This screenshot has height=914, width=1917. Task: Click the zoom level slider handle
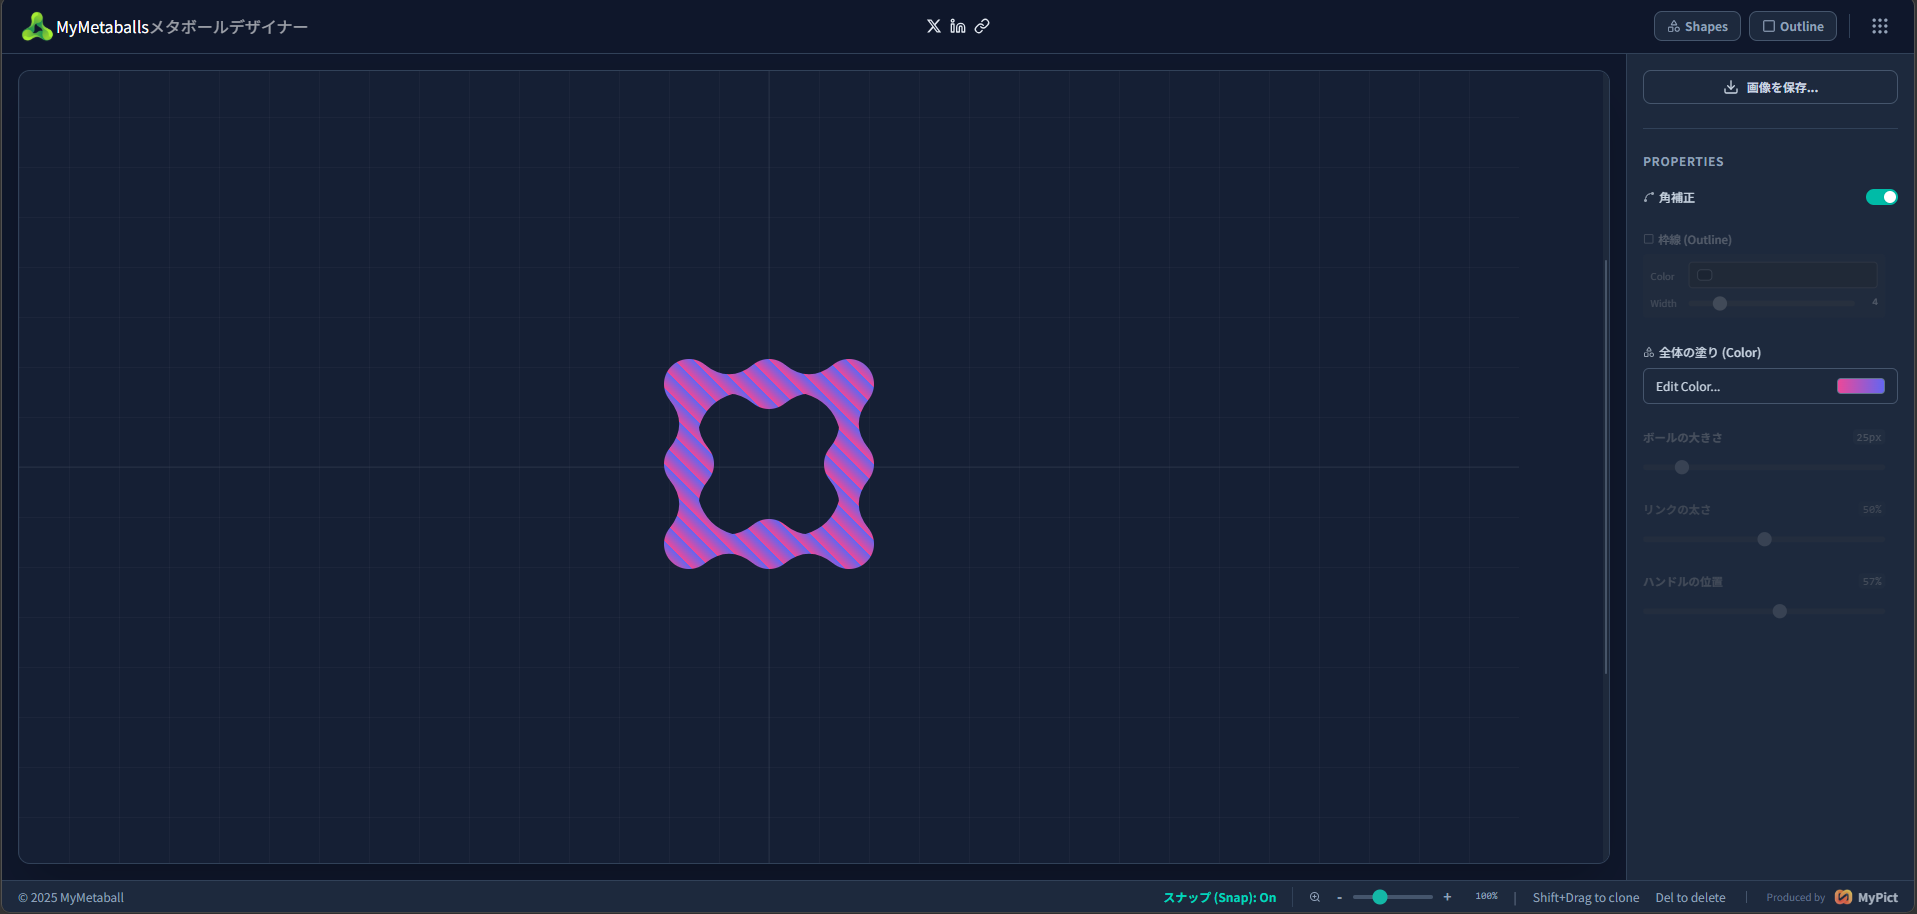pos(1380,897)
